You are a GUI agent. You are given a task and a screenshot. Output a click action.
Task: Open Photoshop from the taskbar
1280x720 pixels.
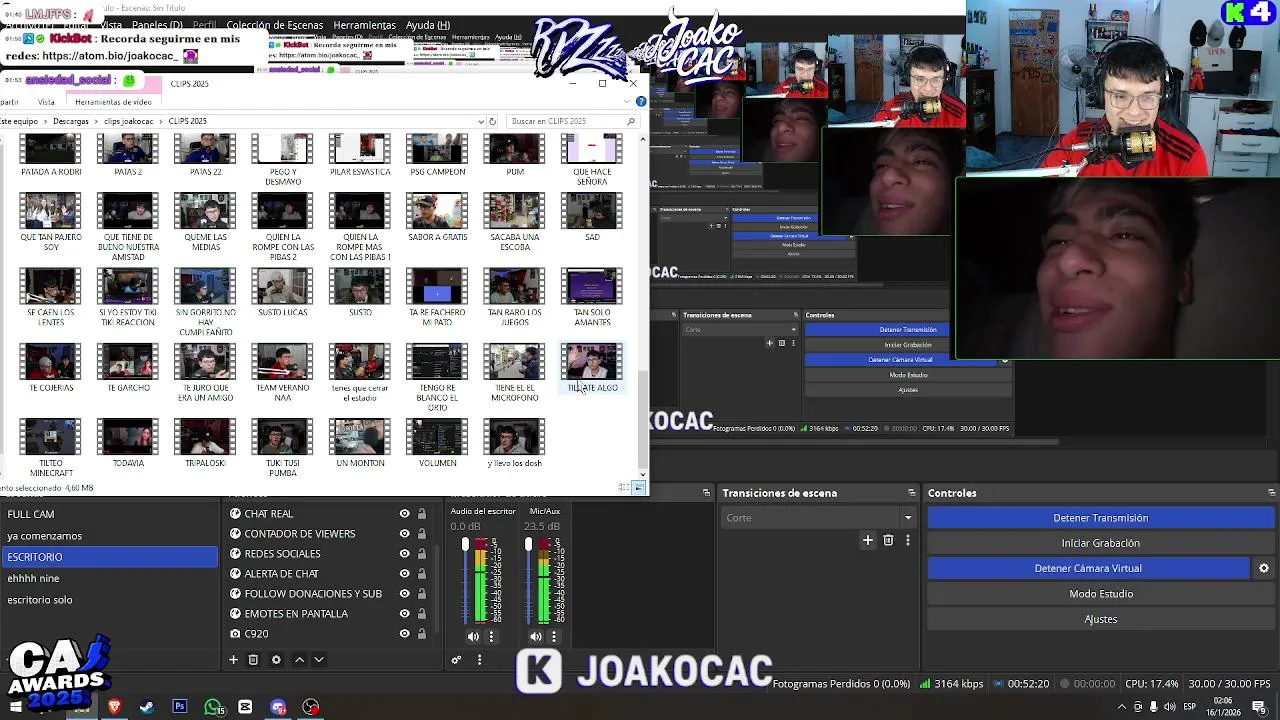point(180,707)
